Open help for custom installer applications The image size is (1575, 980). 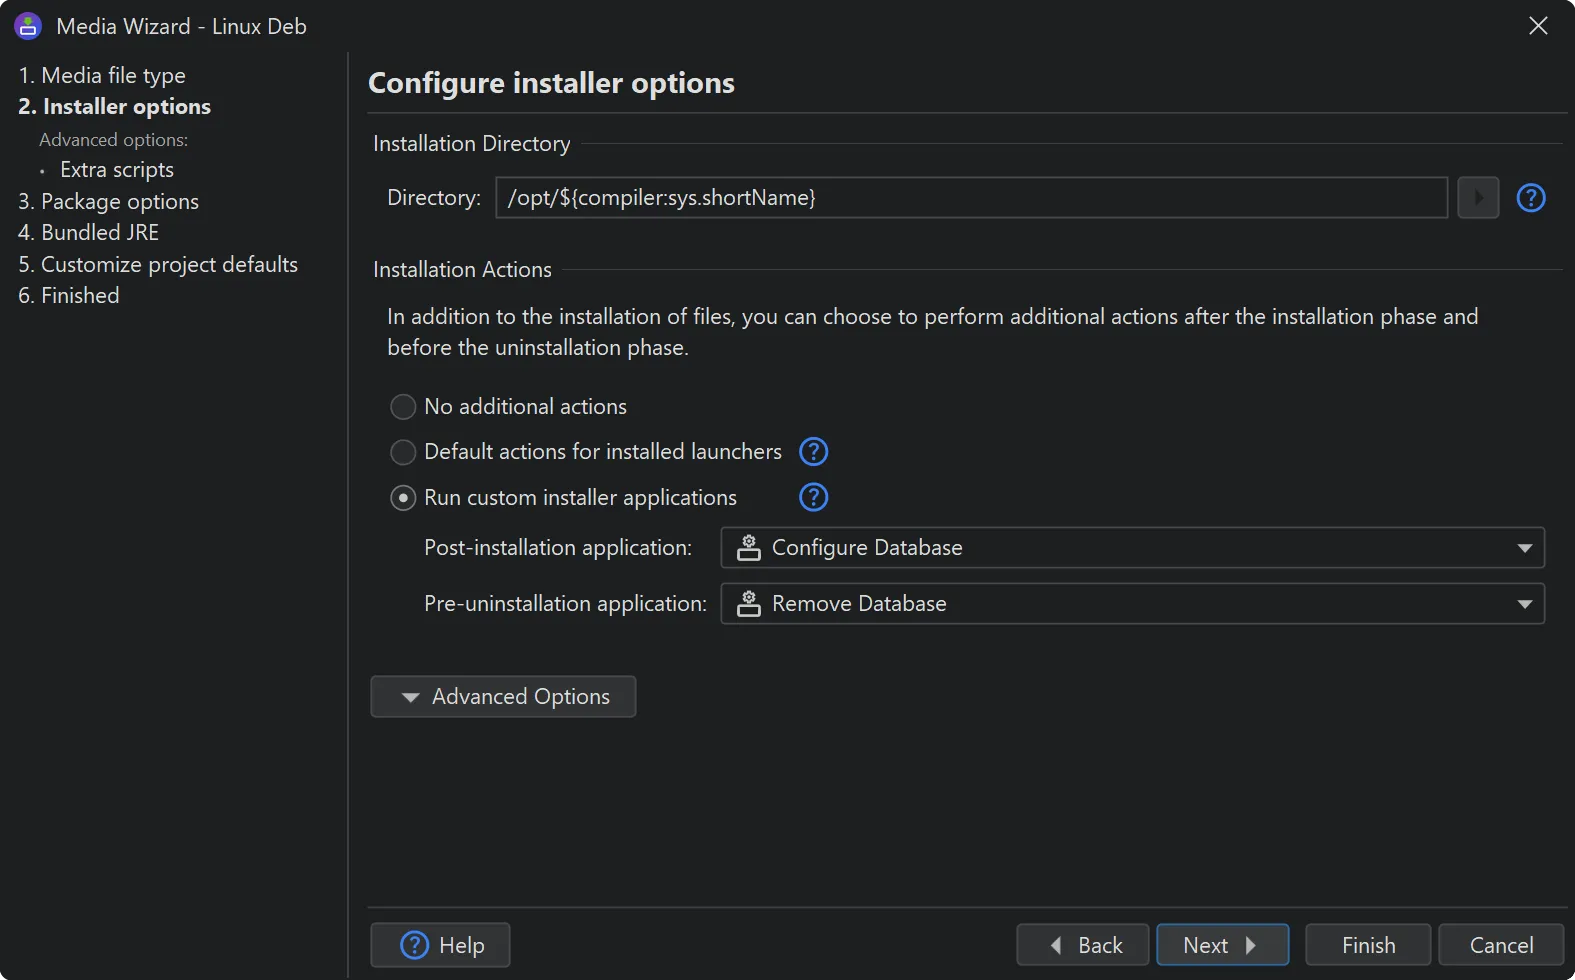click(813, 497)
